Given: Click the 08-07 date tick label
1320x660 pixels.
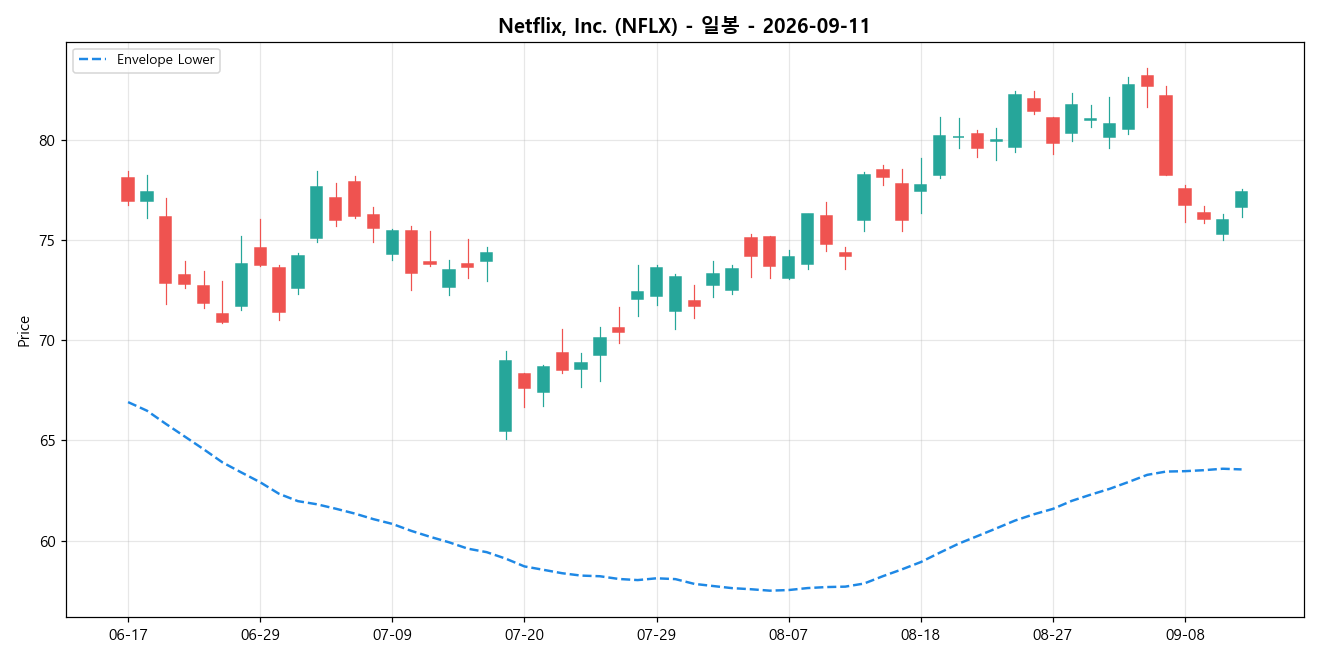Looking at the screenshot, I should point(788,634).
